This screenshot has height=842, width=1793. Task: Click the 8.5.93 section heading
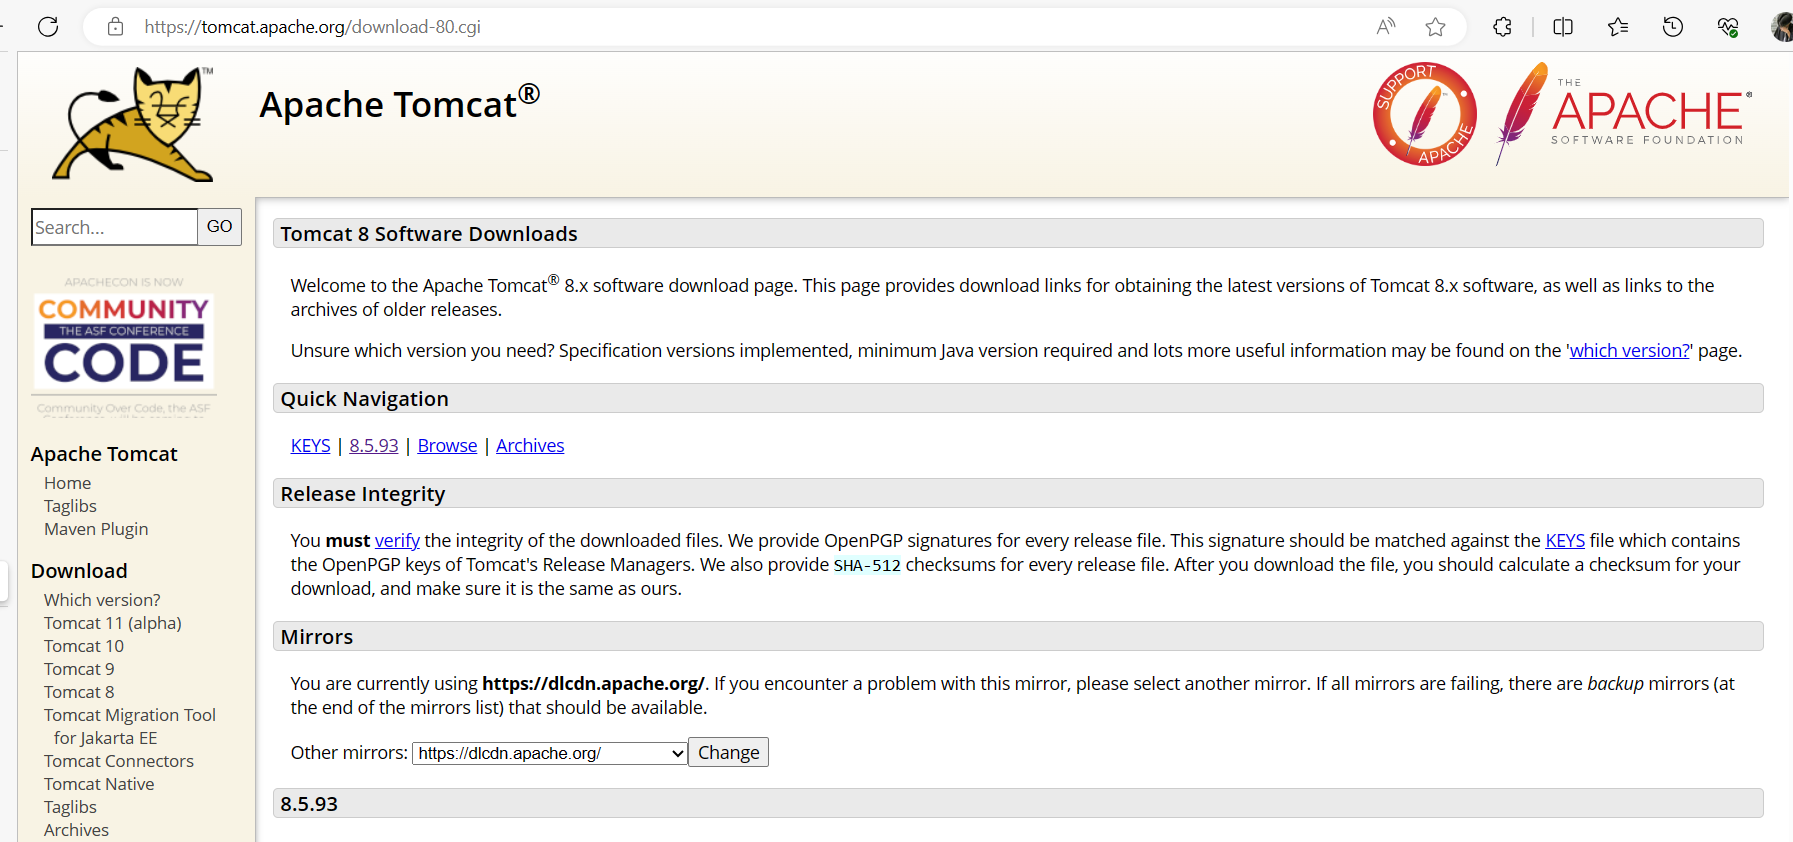[x=309, y=804]
